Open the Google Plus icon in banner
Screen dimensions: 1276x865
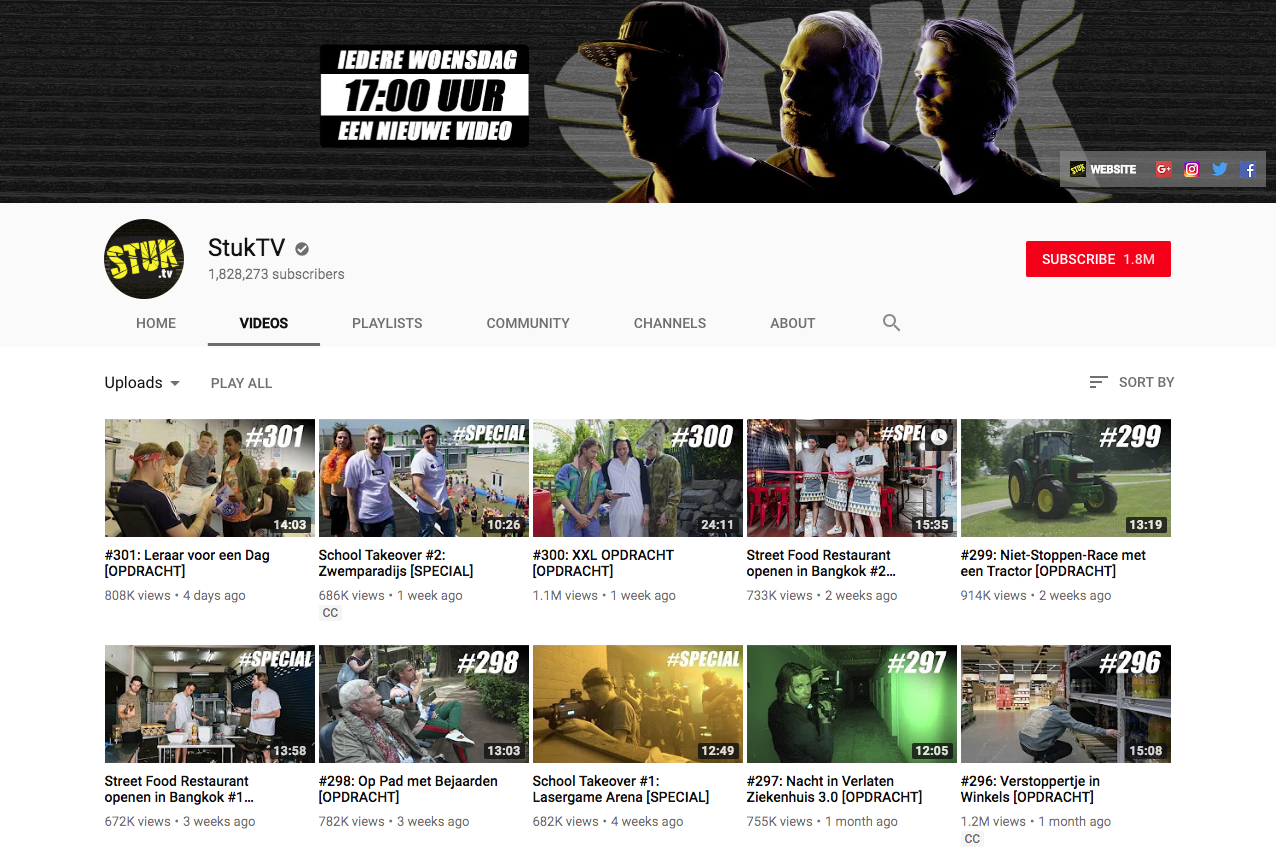click(1163, 170)
